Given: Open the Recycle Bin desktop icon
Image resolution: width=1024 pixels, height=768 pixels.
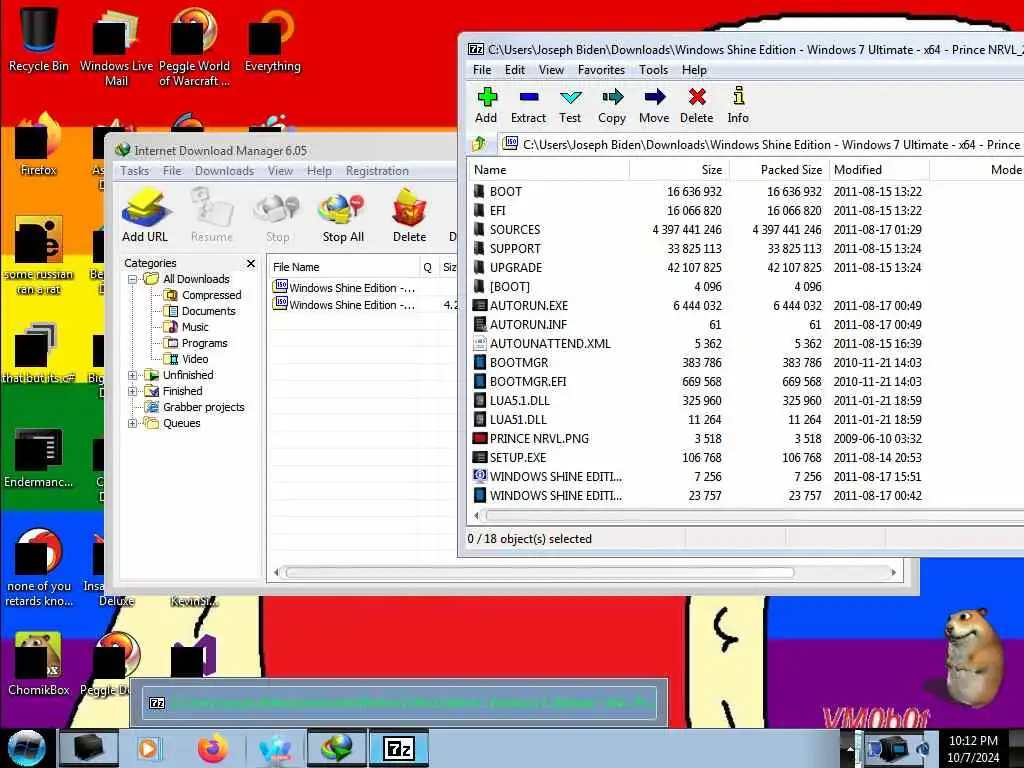Looking at the screenshot, I should point(39,39).
